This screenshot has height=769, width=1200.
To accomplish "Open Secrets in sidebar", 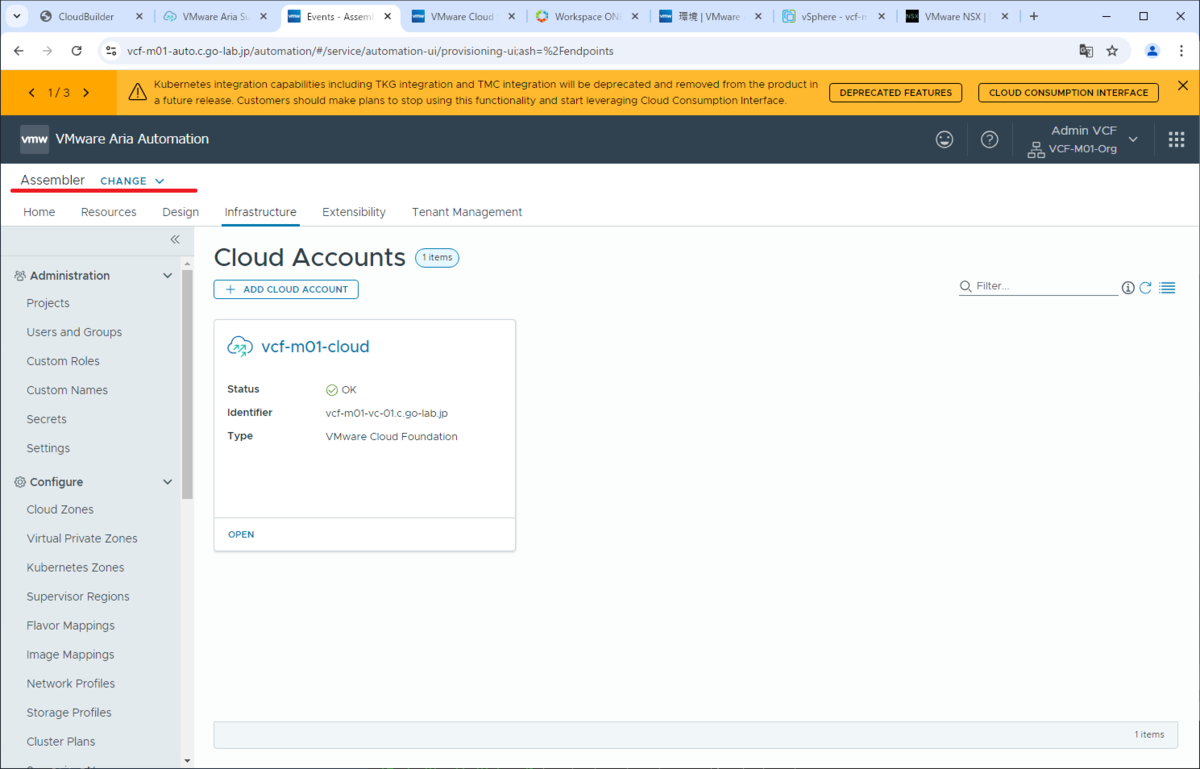I will tap(47, 419).
